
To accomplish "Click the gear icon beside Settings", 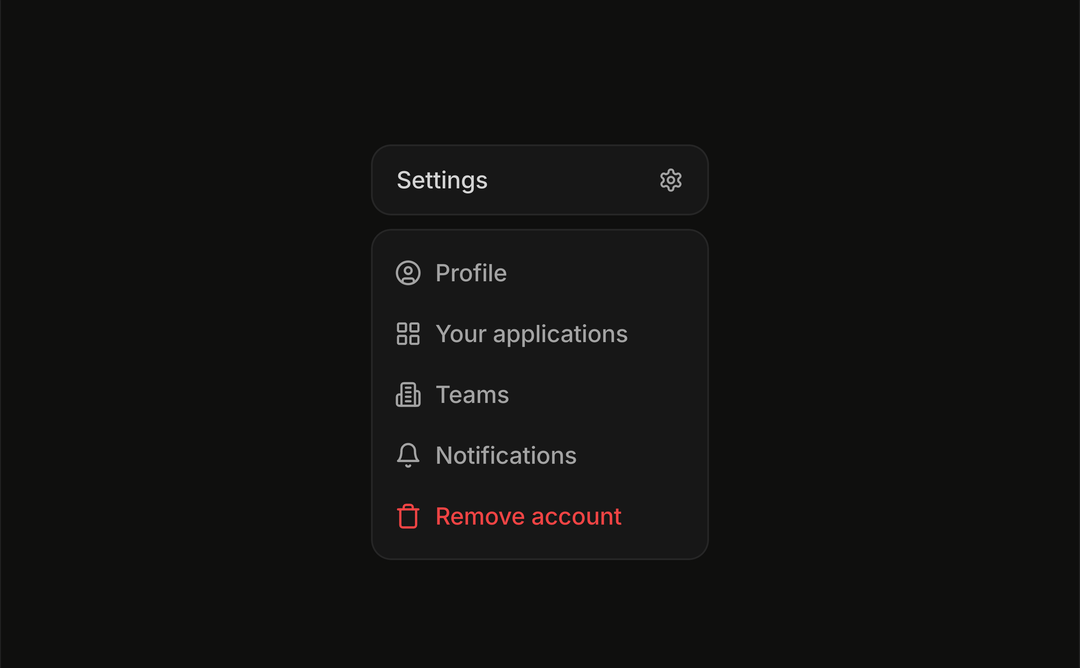I will tap(671, 180).
